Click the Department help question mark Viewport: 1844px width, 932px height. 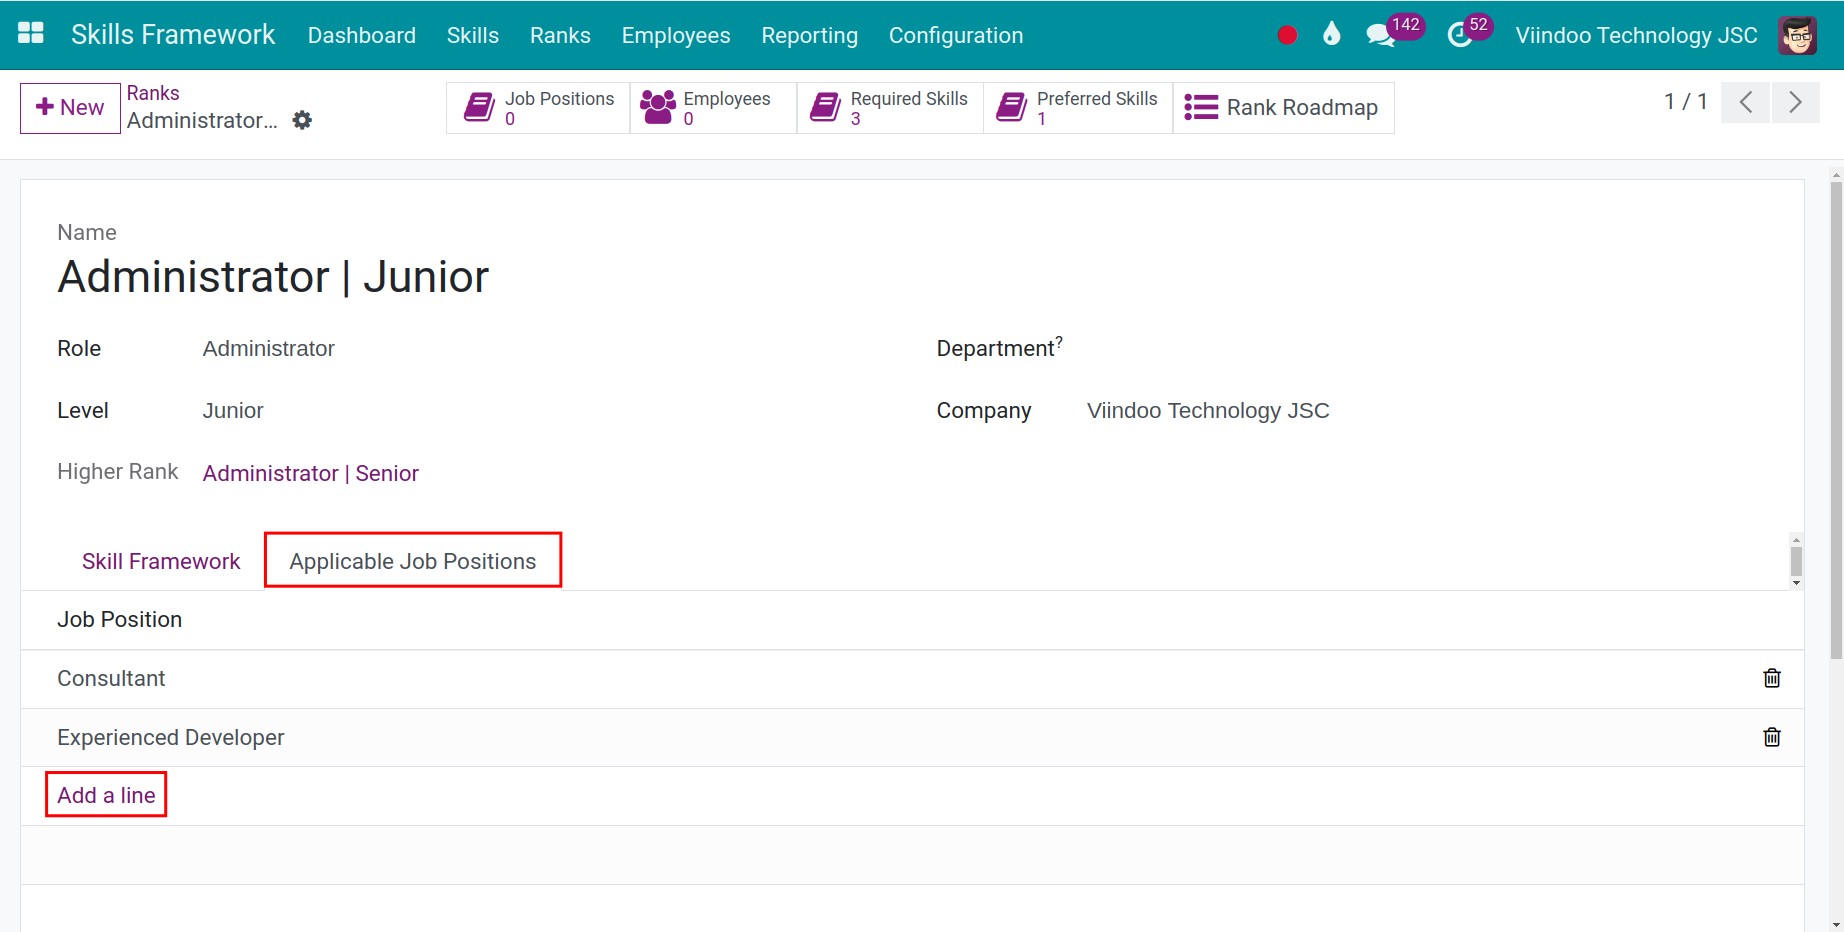pyautogui.click(x=1059, y=341)
